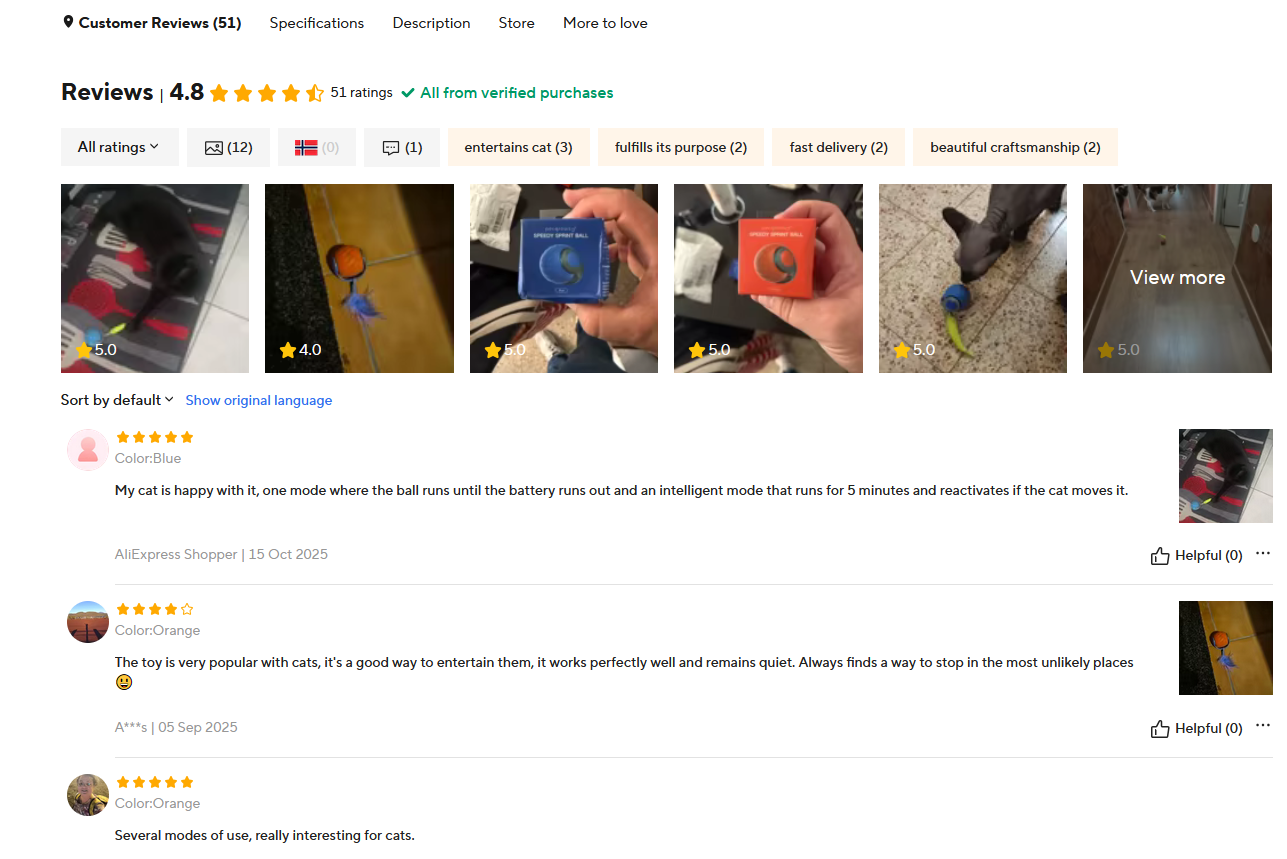Filter reviews by Norwegian flag icon
Image resolution: width=1287 pixels, height=859 pixels.
[316, 147]
